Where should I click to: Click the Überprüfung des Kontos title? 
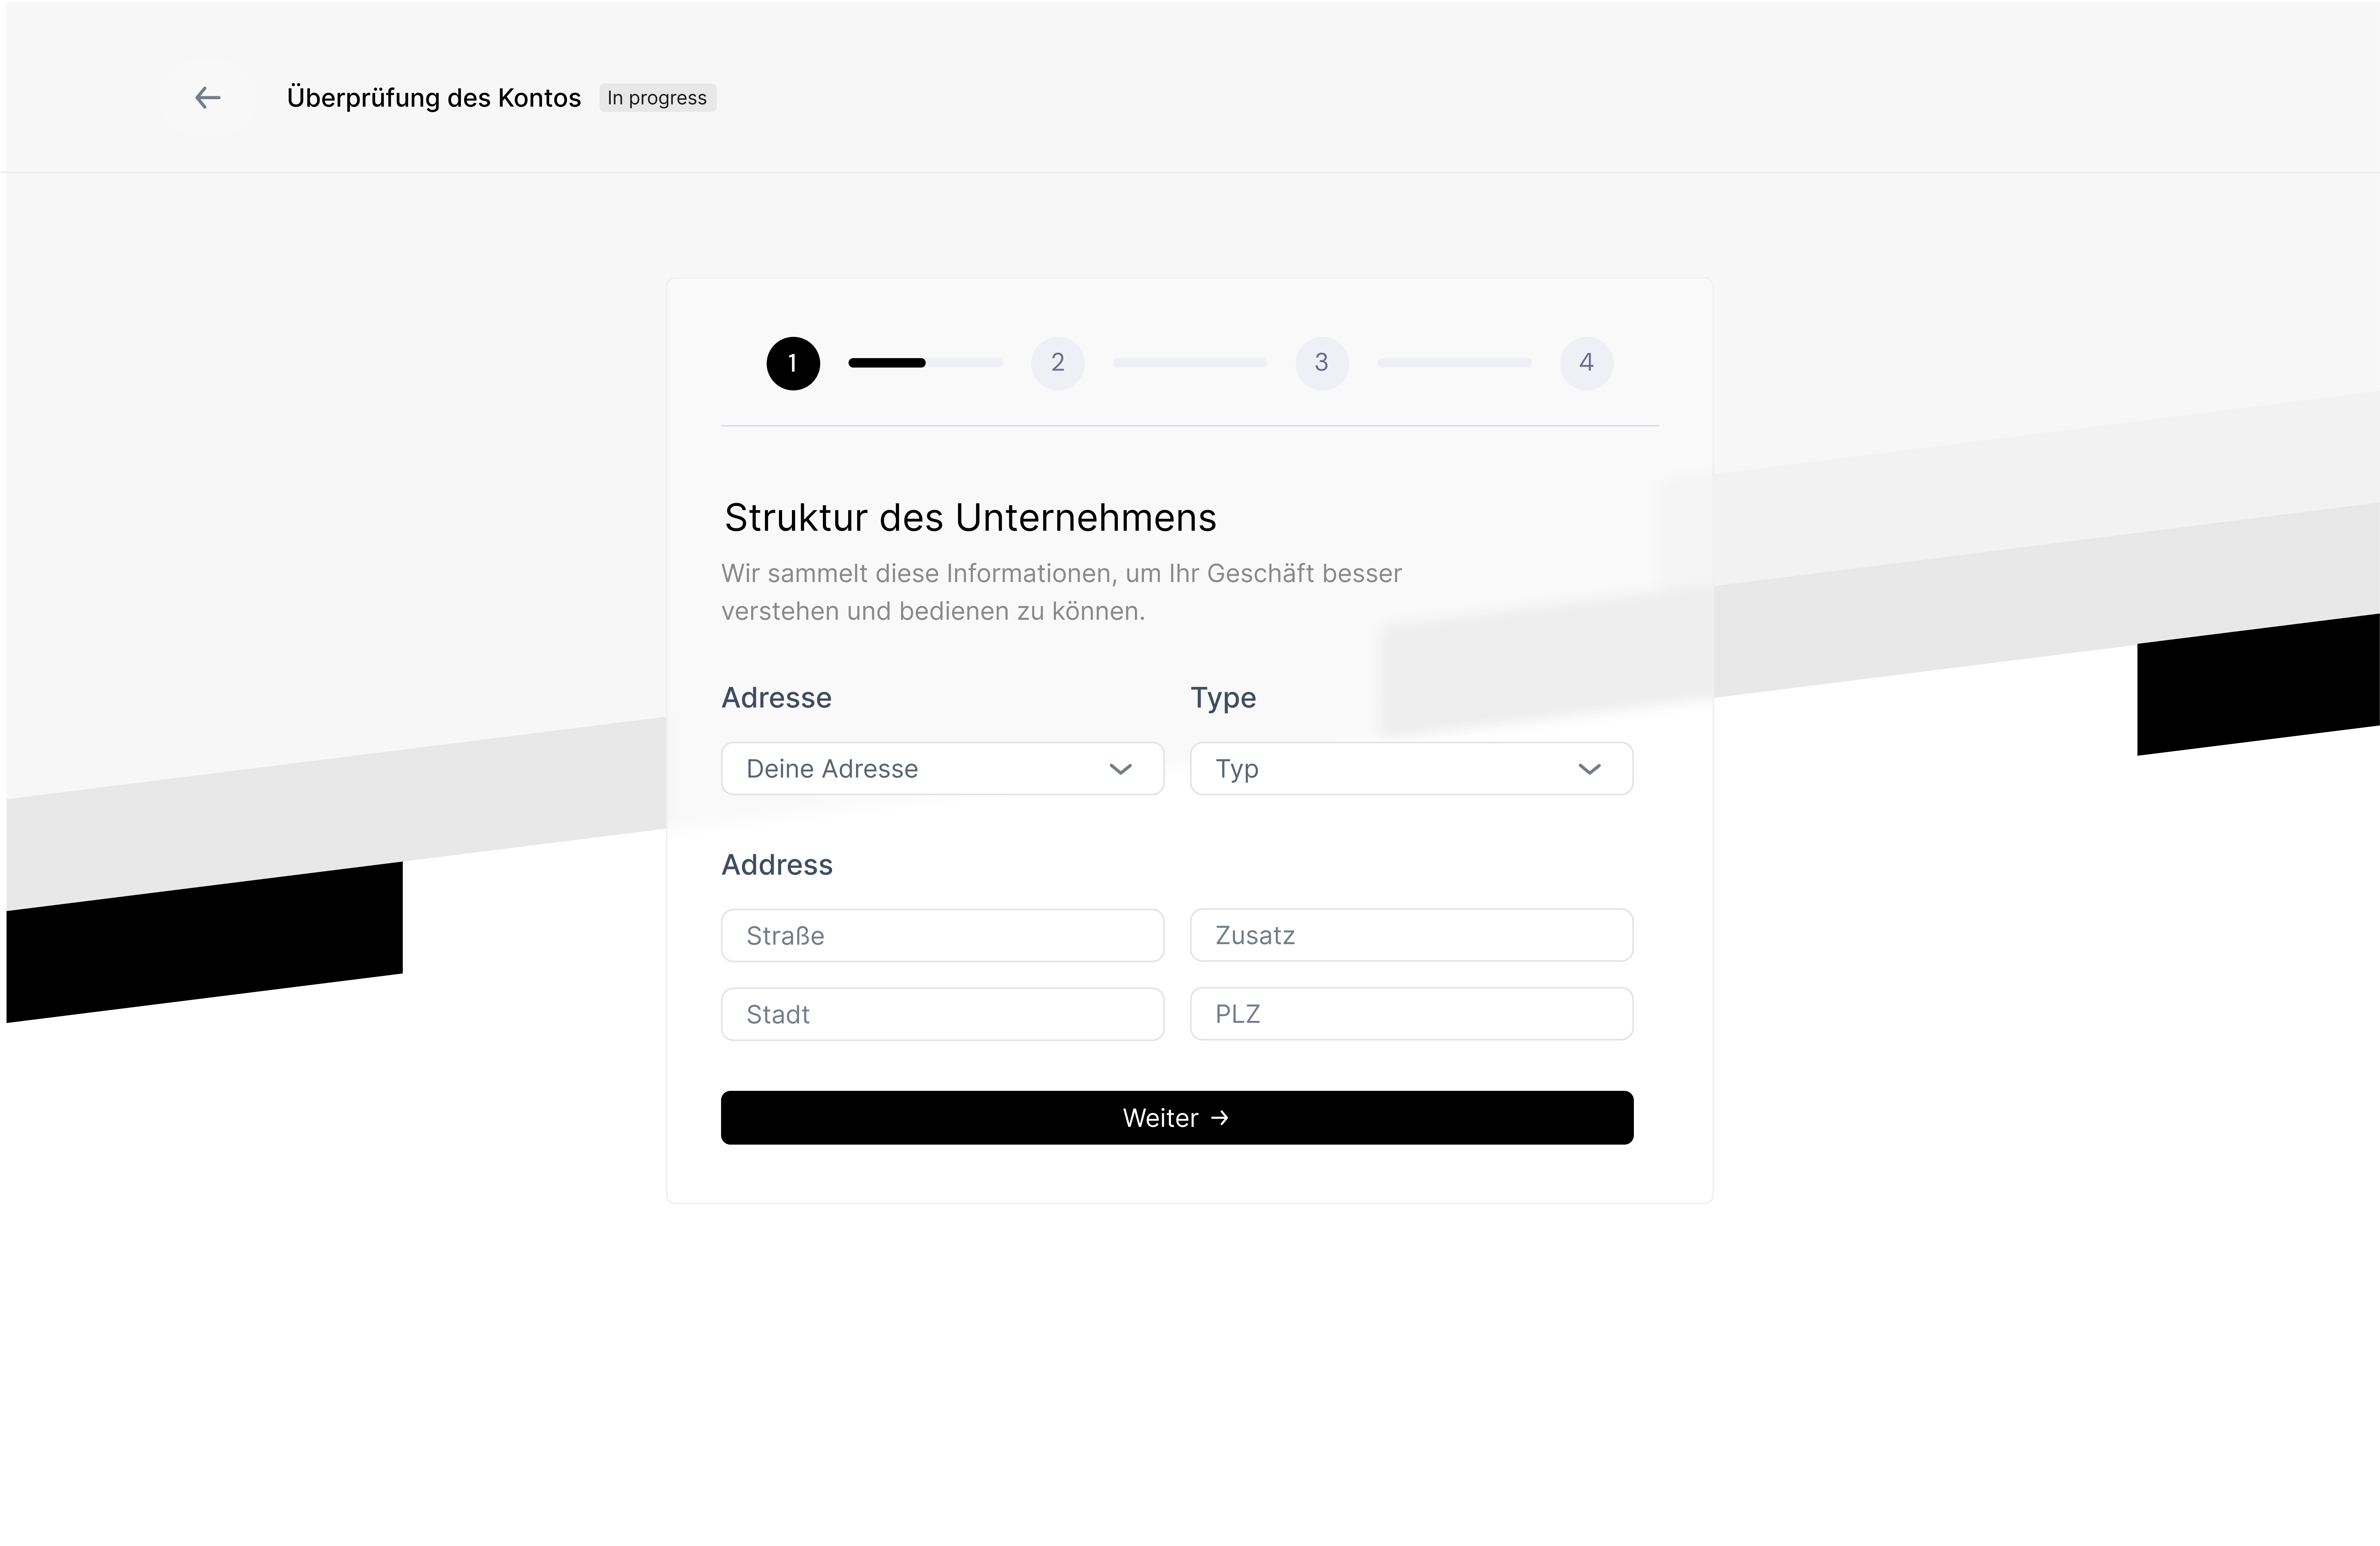[434, 98]
